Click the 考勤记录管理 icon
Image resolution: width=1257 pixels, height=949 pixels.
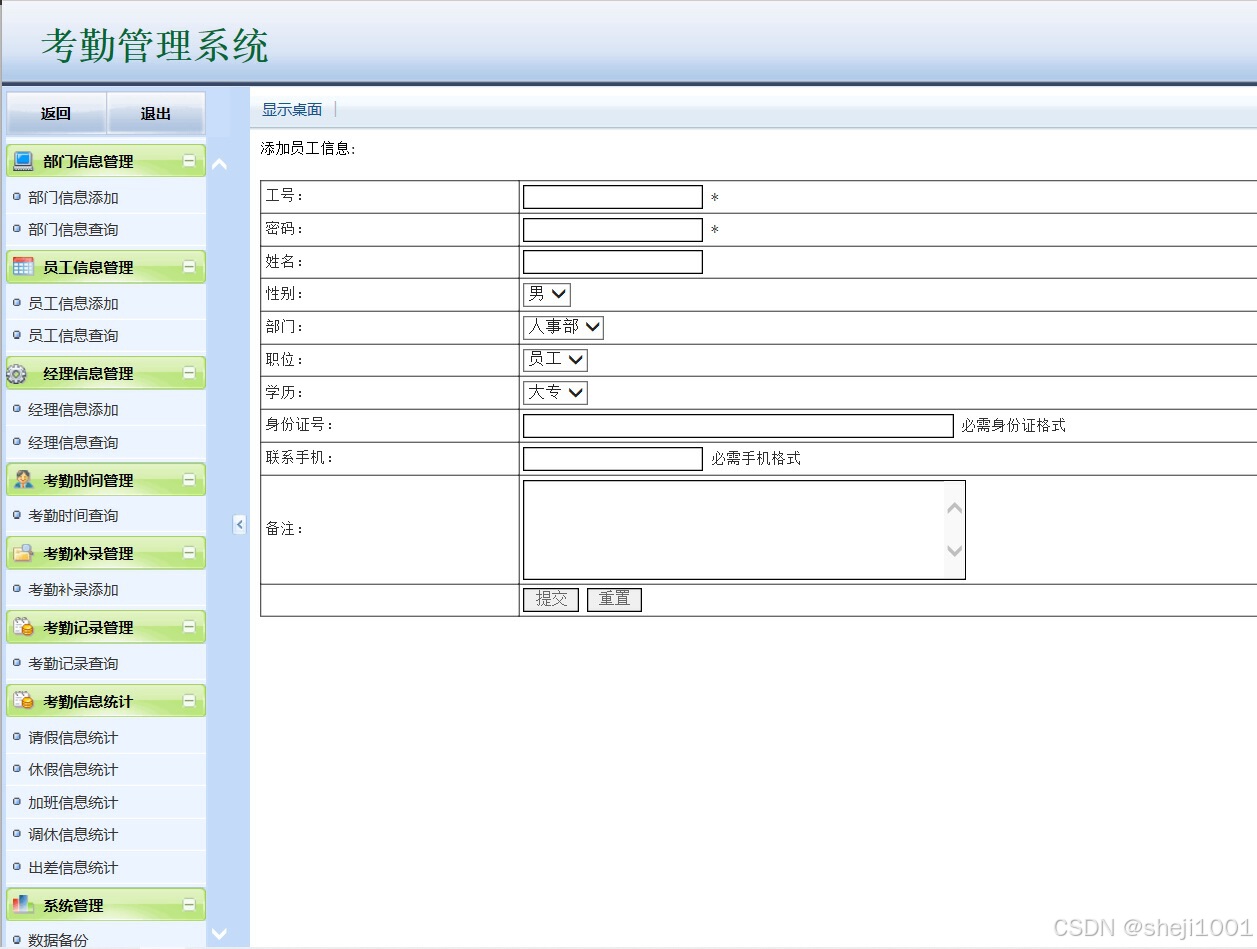click(23, 627)
